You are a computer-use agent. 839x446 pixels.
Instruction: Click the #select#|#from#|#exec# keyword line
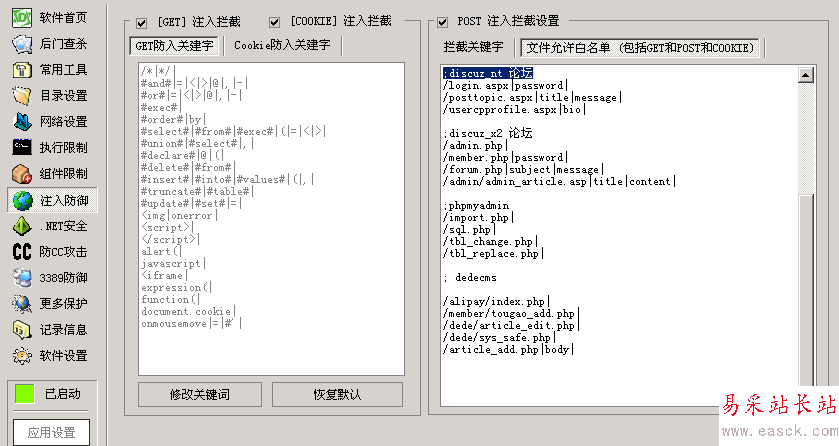coord(233,132)
